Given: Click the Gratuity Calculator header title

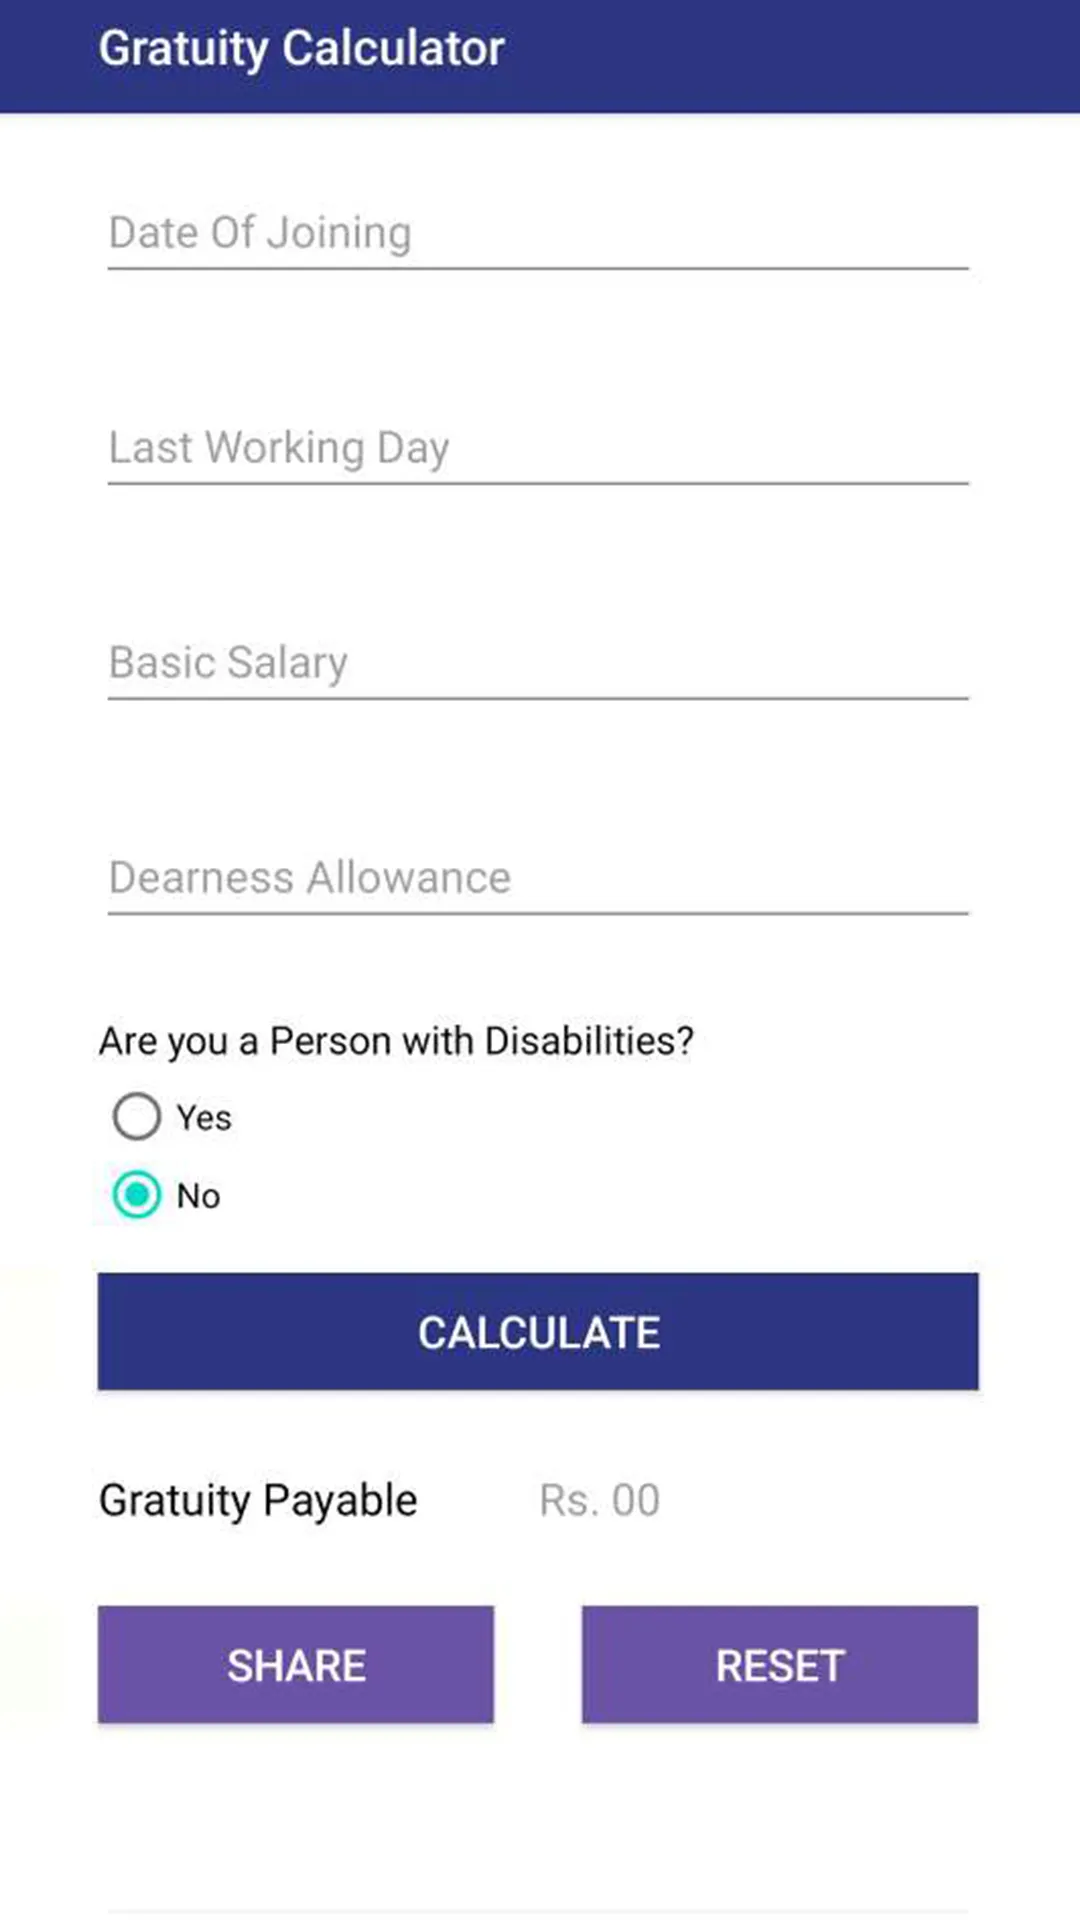Looking at the screenshot, I should tap(301, 49).
